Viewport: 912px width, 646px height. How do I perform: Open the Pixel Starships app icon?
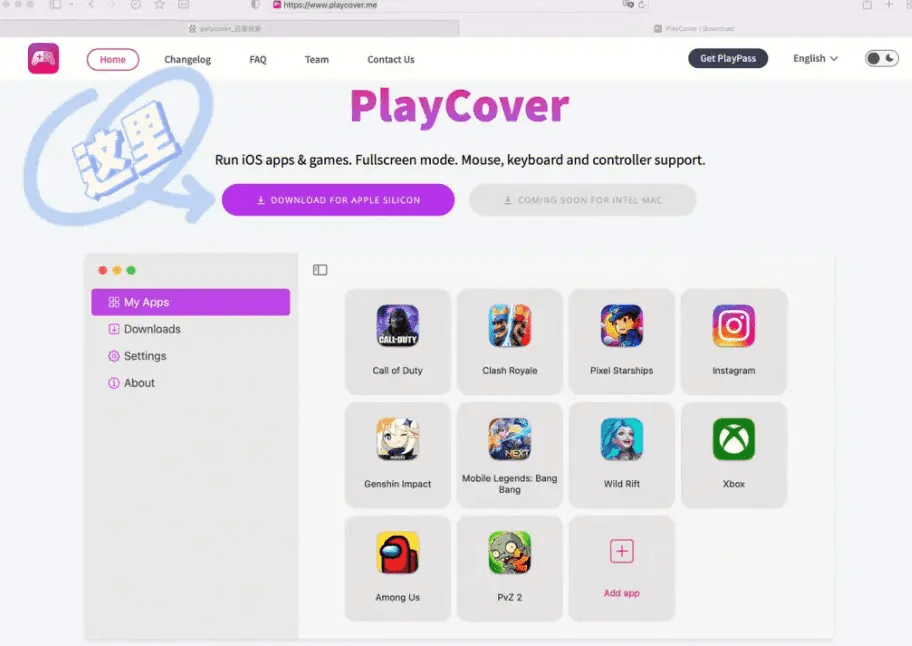621,326
